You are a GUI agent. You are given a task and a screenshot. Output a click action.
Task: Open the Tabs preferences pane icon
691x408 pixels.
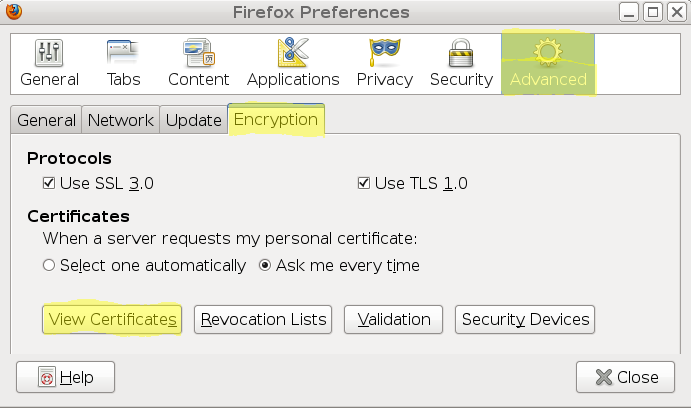[123, 52]
